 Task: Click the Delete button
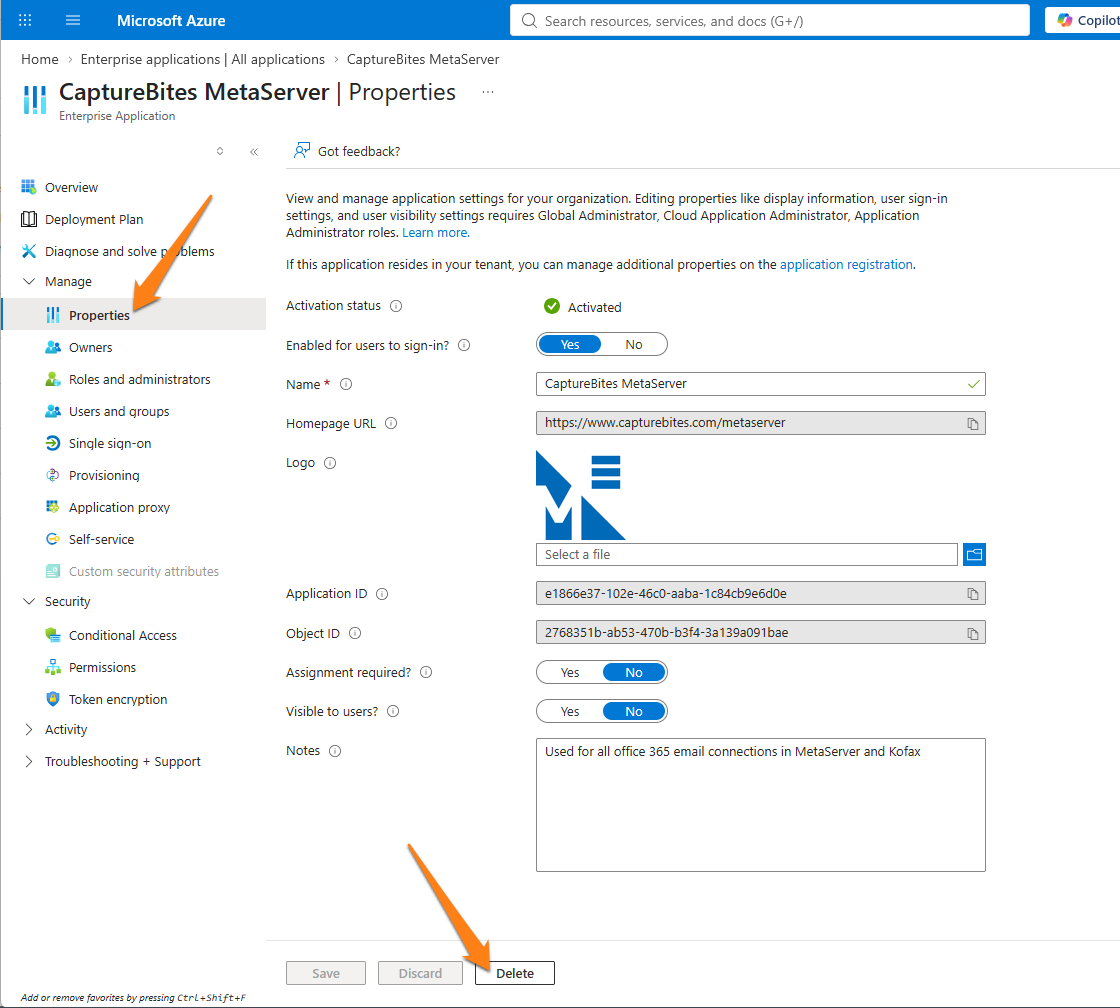[x=514, y=973]
